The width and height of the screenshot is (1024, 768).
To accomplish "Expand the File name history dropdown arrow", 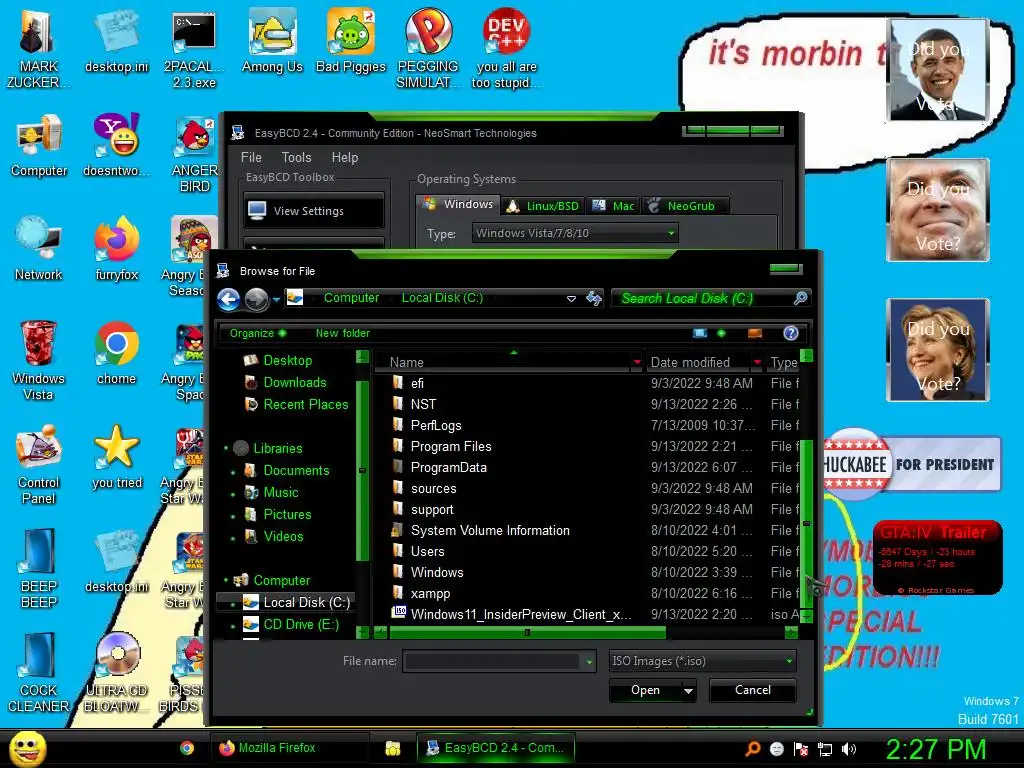I will (x=589, y=662).
